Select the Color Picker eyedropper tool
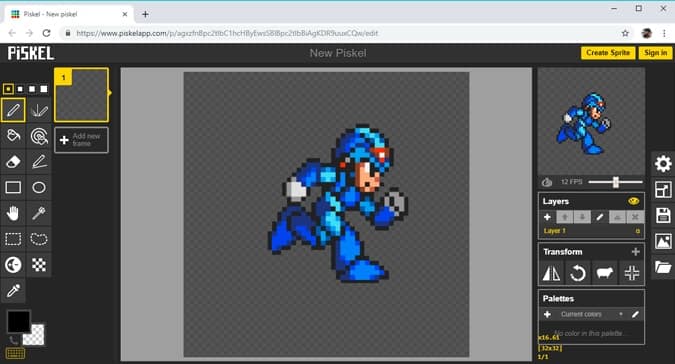Viewport: 675px width, 364px height. (13, 291)
